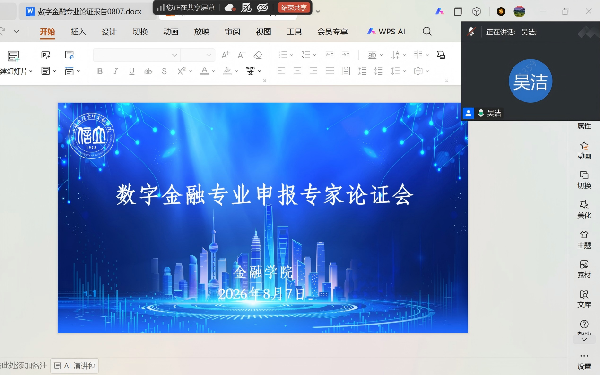Open the font name dropdown
The height and width of the screenshot is (375, 600).
click(x=137, y=55)
